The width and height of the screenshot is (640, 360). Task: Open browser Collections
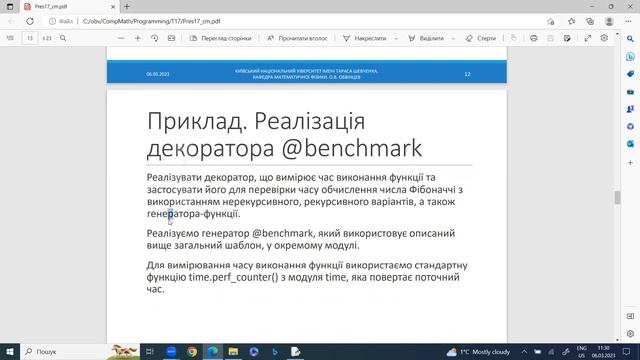click(x=590, y=21)
